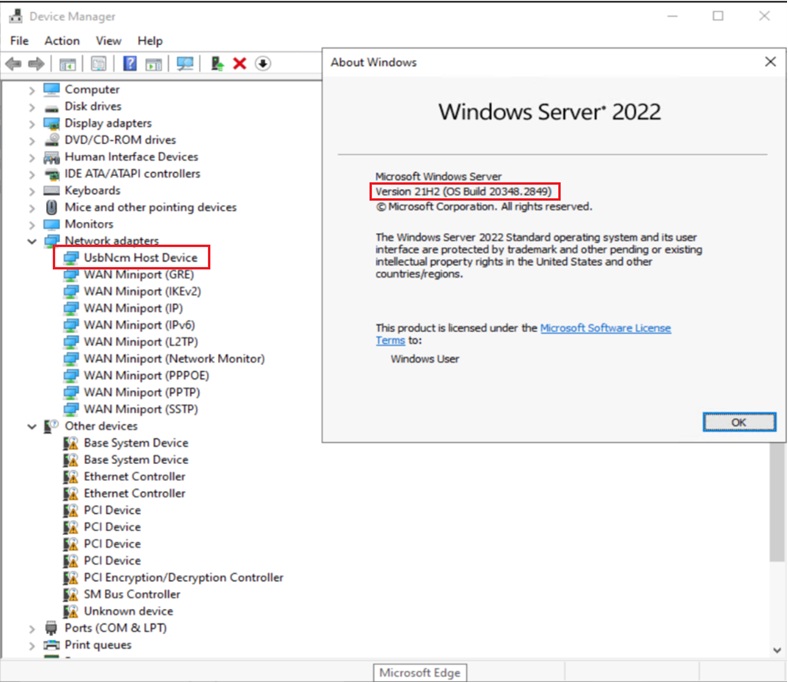Expand the Keyboards node
The width and height of the screenshot is (788, 683).
32,191
